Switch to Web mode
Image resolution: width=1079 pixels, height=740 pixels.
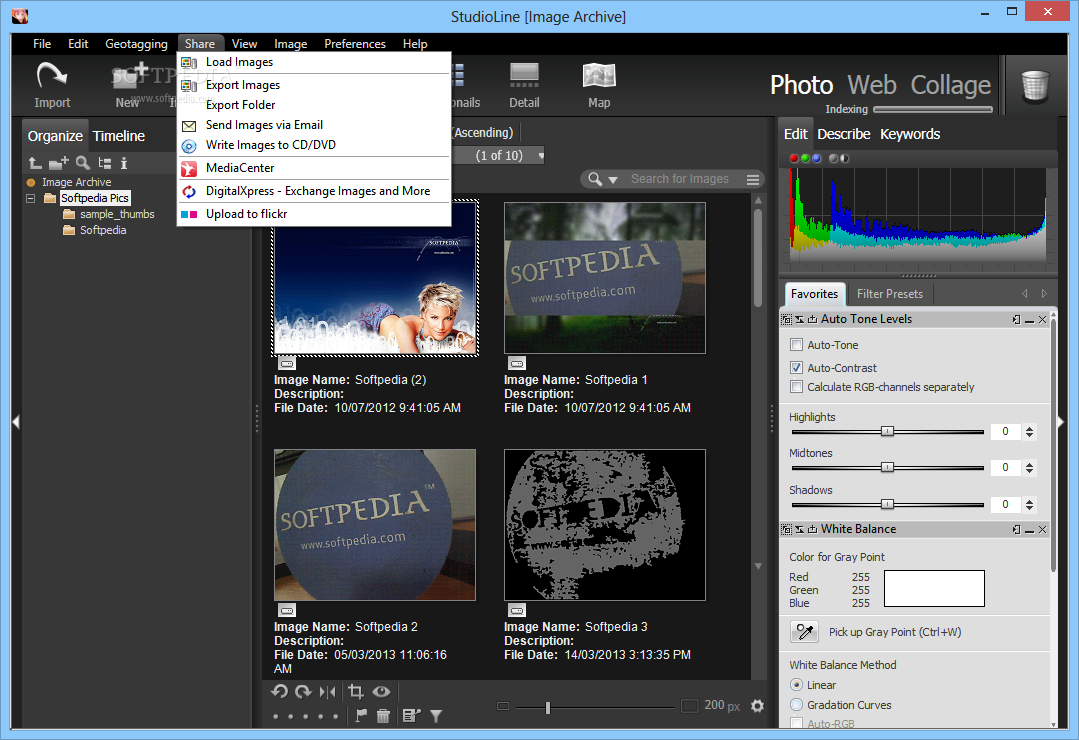[x=872, y=85]
